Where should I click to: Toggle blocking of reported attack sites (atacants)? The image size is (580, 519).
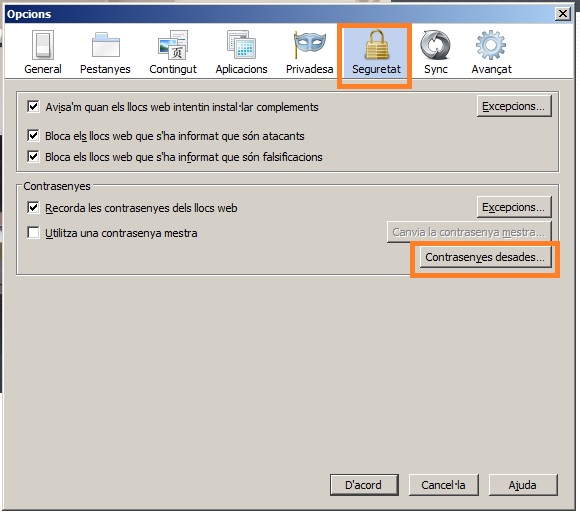[33, 136]
